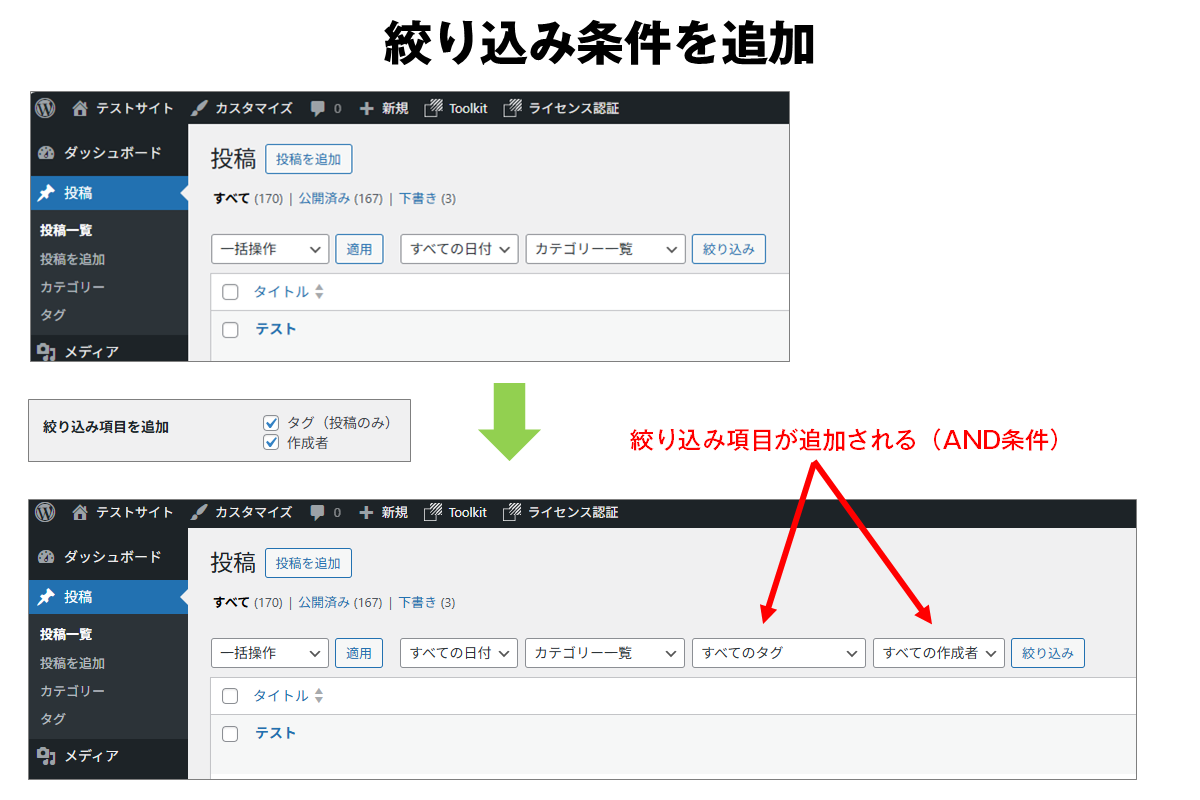Click Toolkit icon in top admin bar
The width and height of the screenshot is (1200, 800).
[x=433, y=108]
